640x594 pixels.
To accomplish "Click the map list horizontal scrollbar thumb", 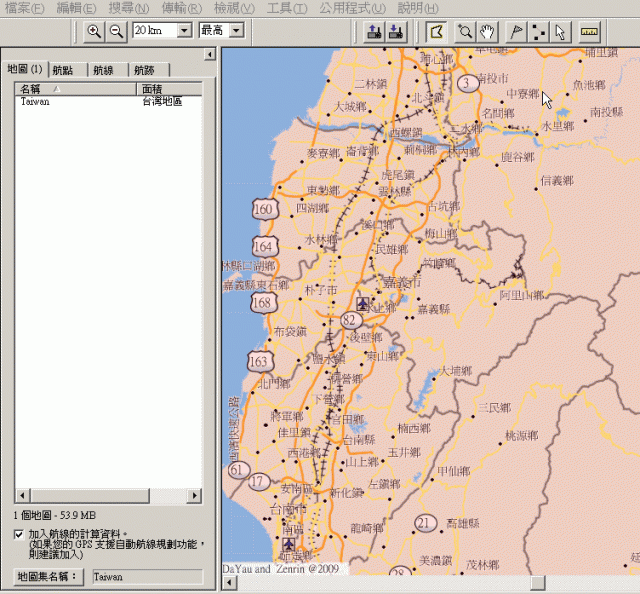I will [89, 496].
